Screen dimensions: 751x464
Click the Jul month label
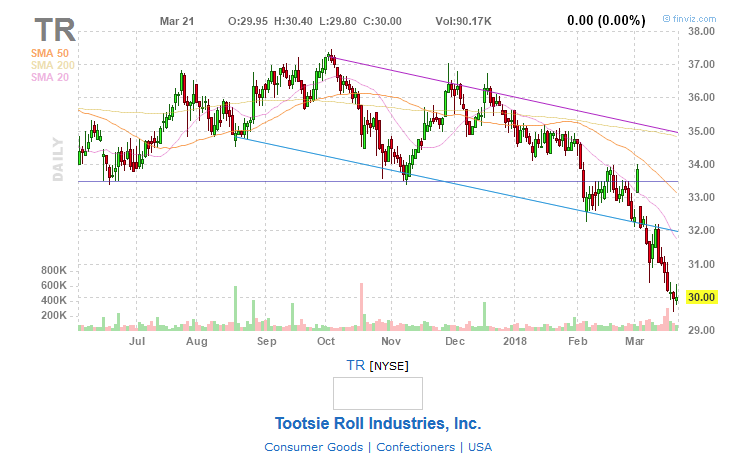click(x=137, y=341)
